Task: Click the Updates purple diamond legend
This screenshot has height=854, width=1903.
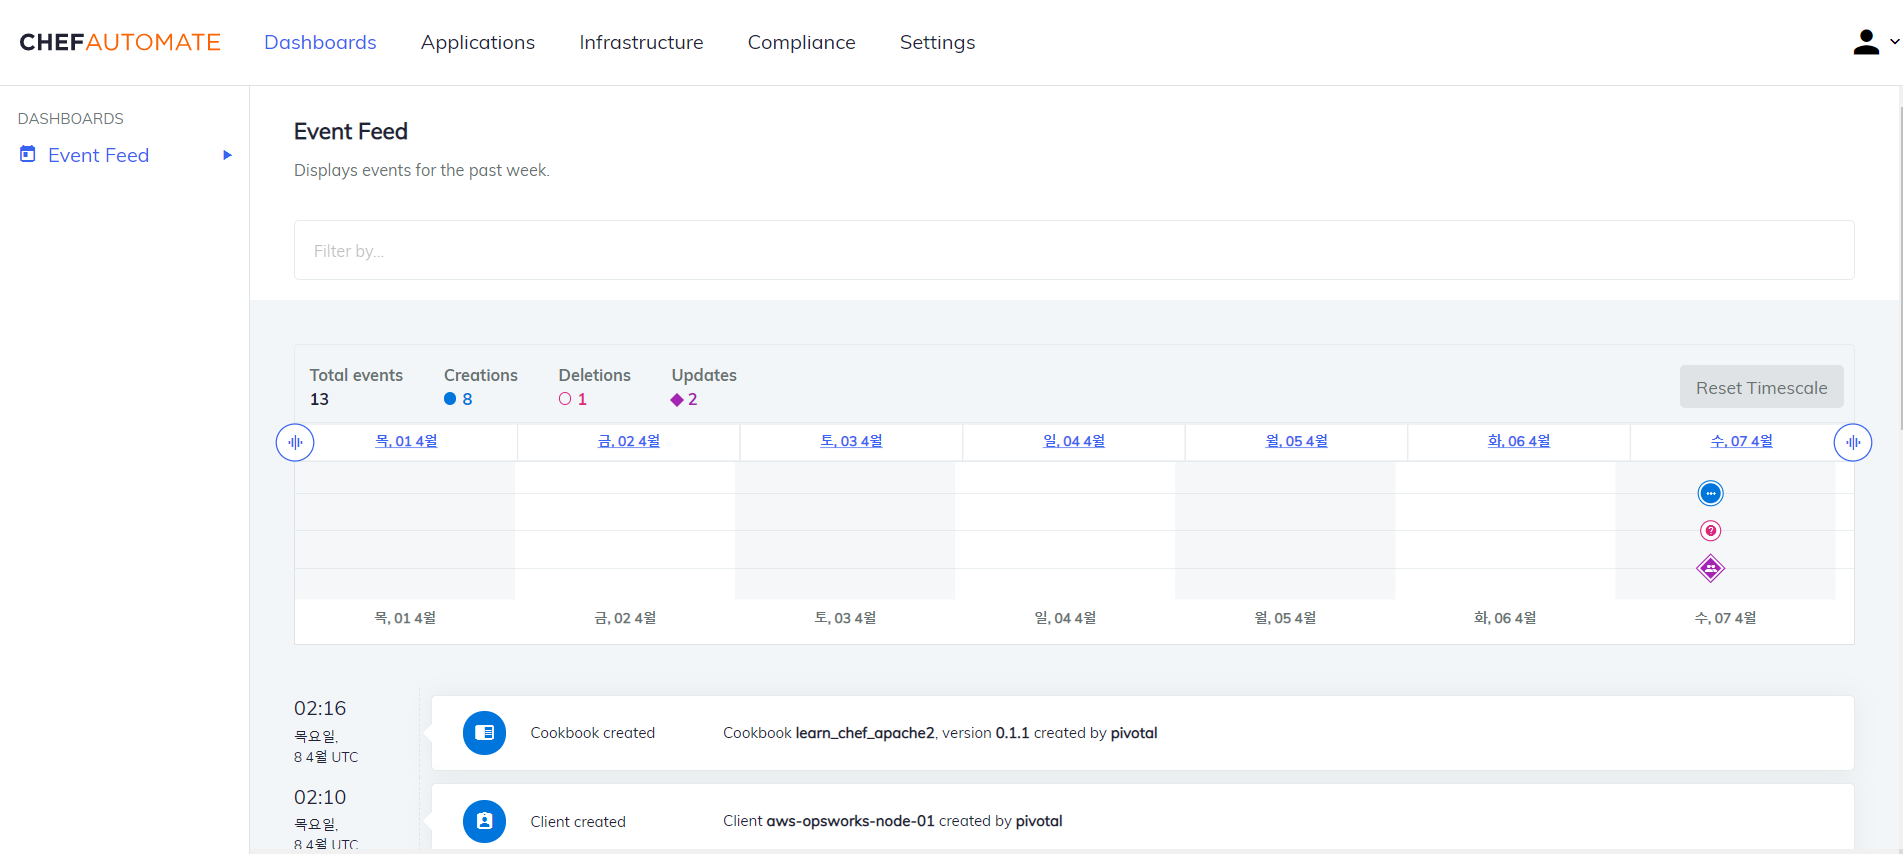Action: tap(677, 400)
